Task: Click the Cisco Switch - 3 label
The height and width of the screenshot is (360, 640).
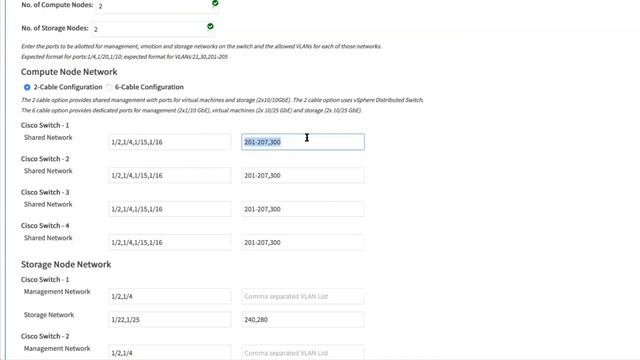Action: pyautogui.click(x=45, y=192)
